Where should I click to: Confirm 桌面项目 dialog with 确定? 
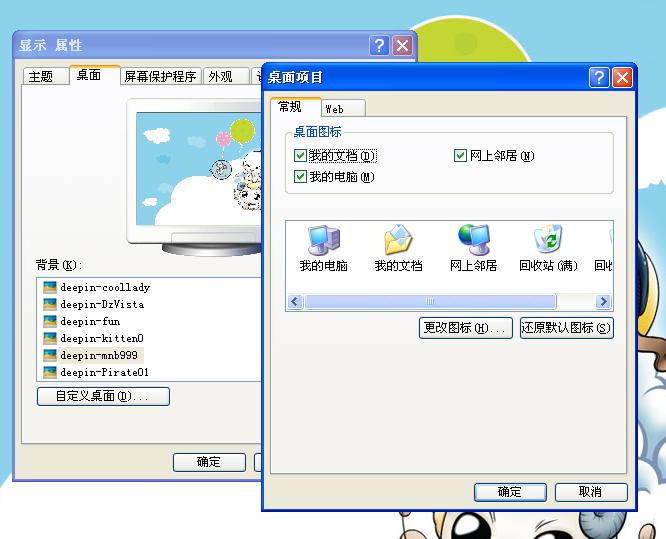point(510,492)
